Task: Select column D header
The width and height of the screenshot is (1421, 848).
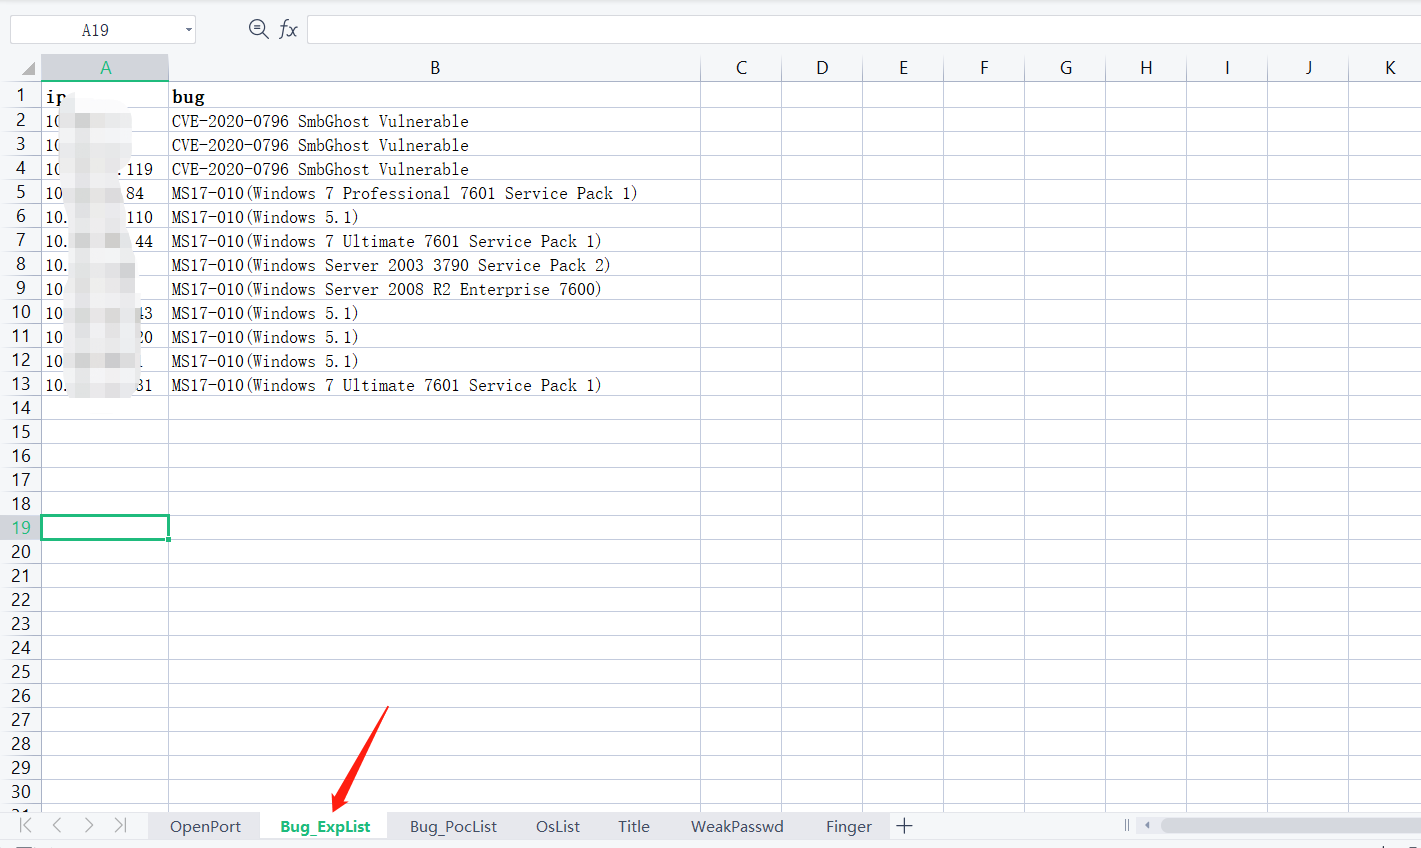Action: (x=822, y=68)
